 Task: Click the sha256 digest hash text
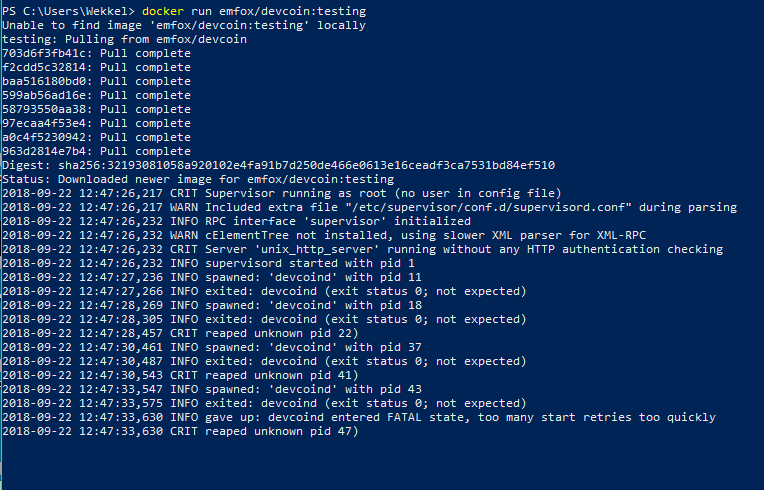coord(306,166)
